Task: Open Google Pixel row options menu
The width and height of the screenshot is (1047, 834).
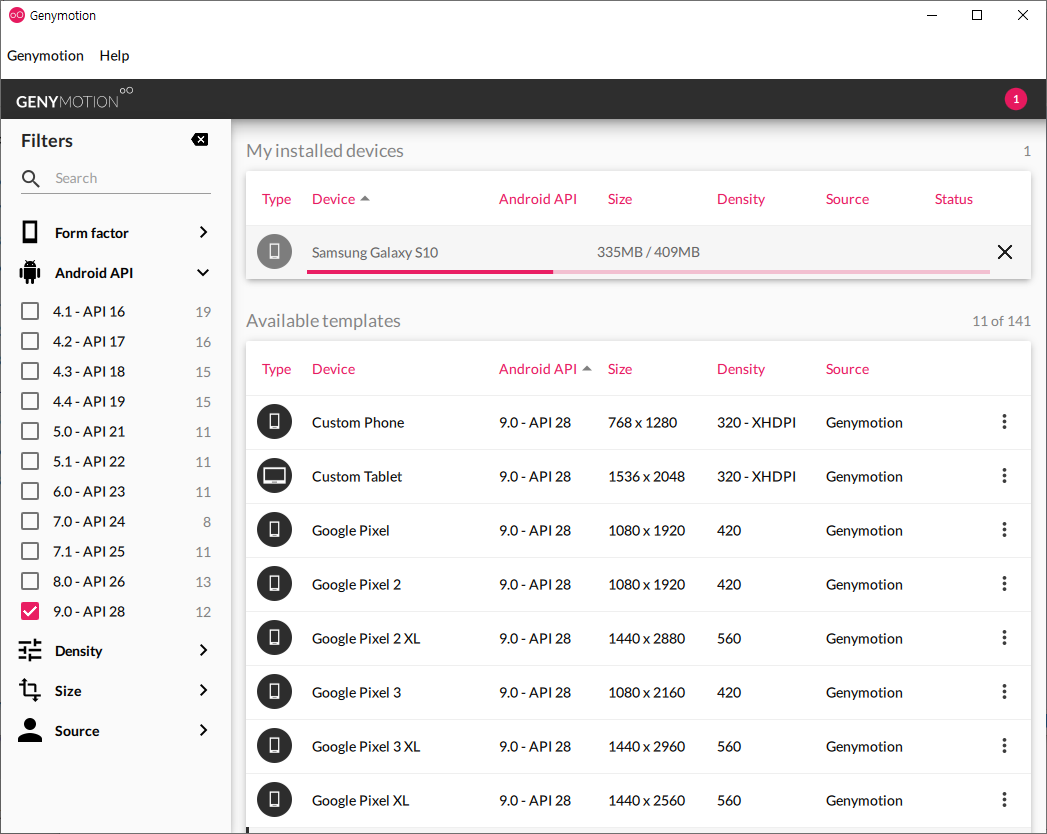Action: coord(1004,530)
